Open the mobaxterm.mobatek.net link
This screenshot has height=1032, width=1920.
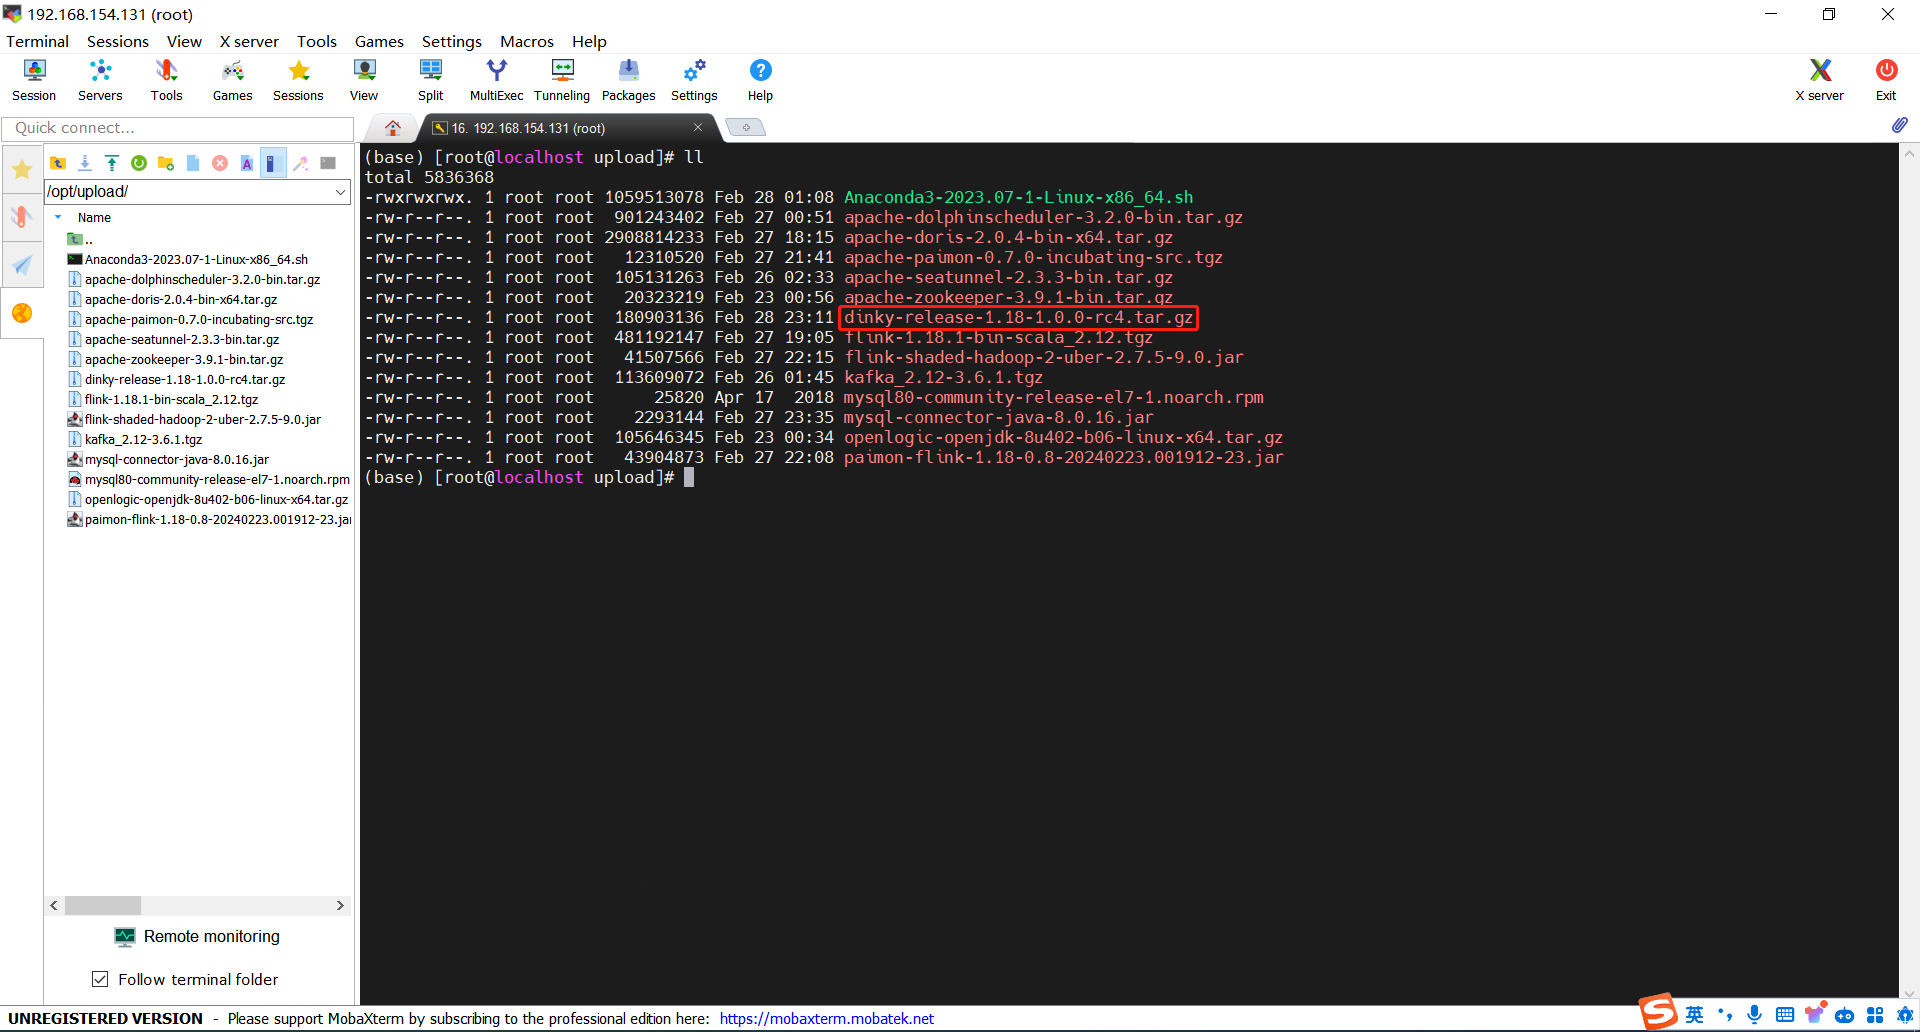pos(826,1018)
